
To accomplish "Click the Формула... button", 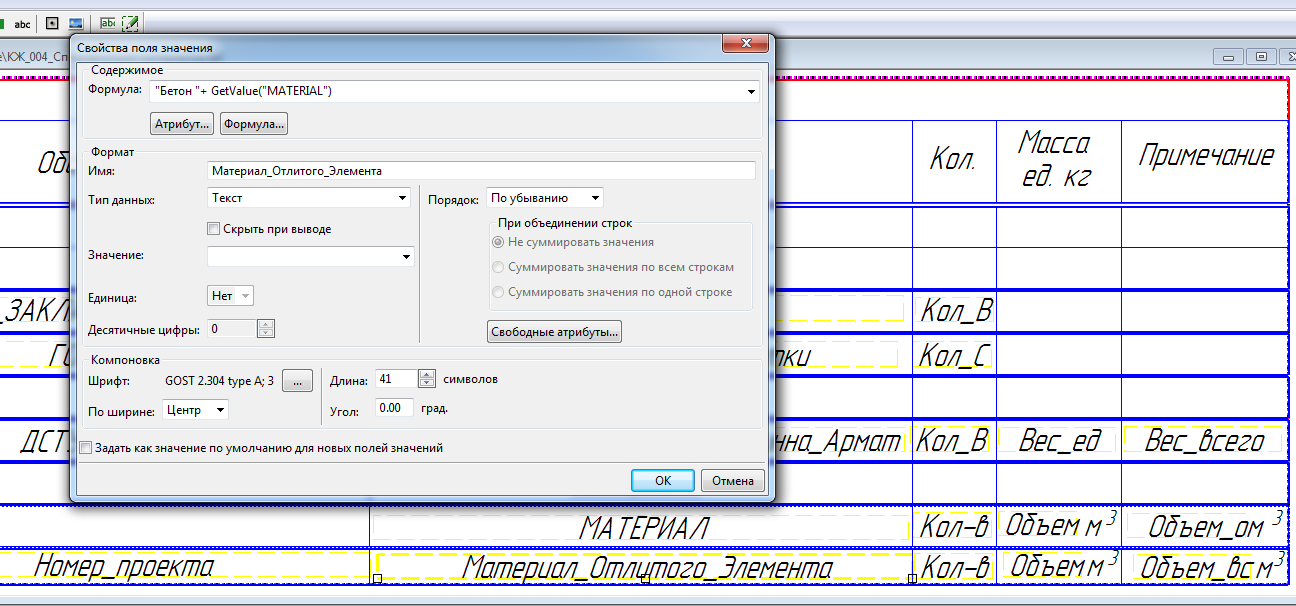I will pos(254,124).
